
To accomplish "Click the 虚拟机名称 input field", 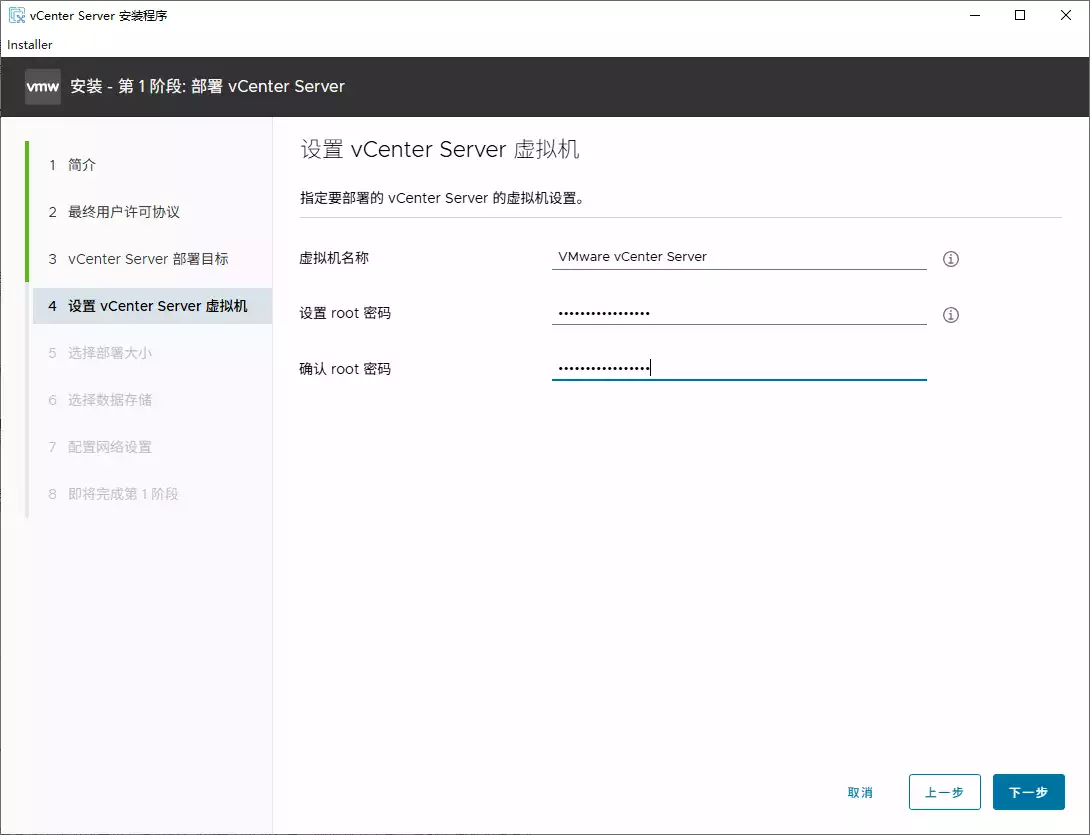I will tap(739, 257).
